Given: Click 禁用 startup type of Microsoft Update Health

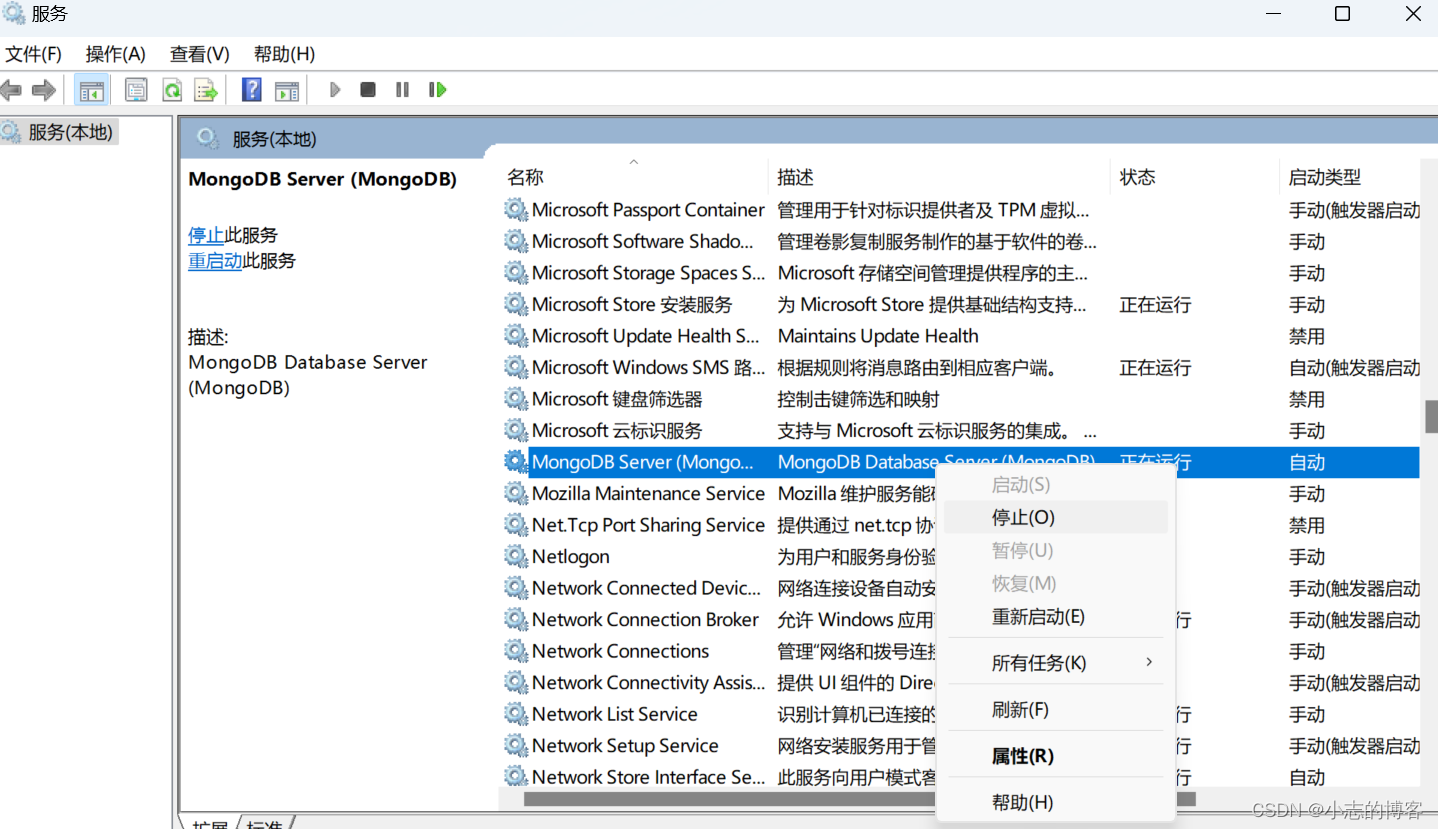Looking at the screenshot, I should 1307,336.
